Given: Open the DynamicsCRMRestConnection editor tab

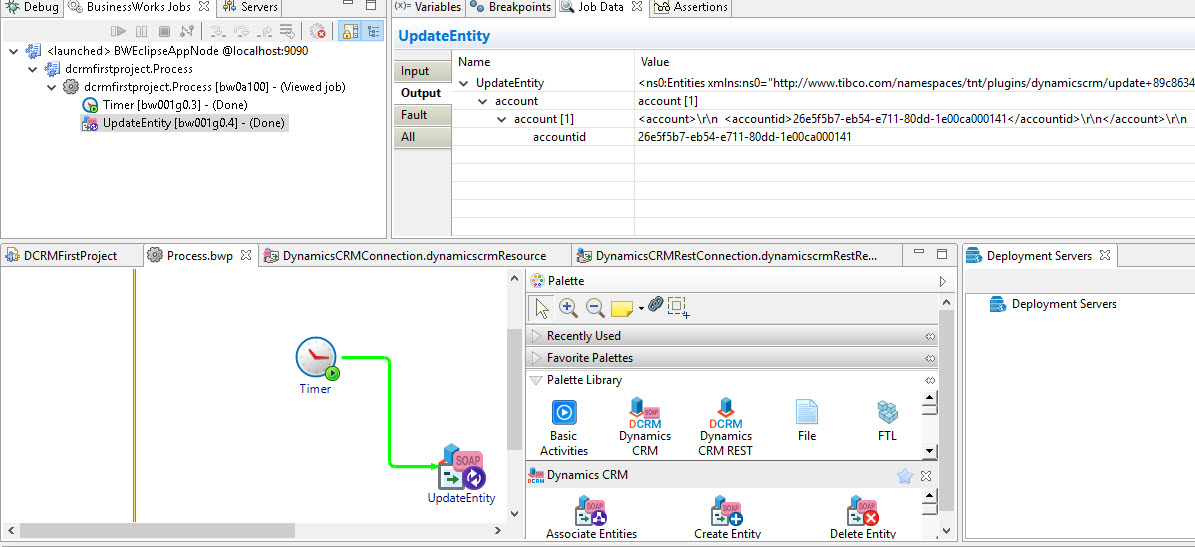Looking at the screenshot, I should tap(736, 256).
